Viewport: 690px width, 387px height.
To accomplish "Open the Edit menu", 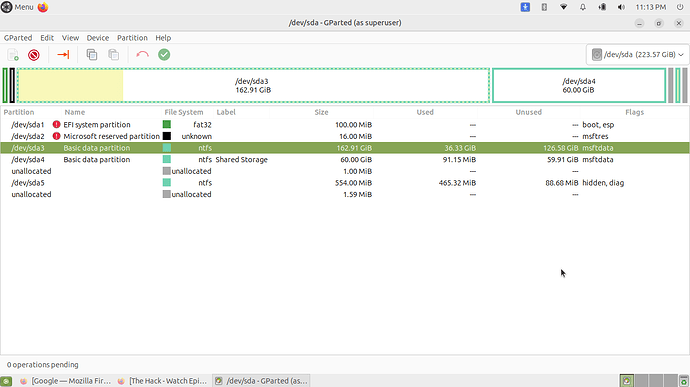I will tap(47, 38).
